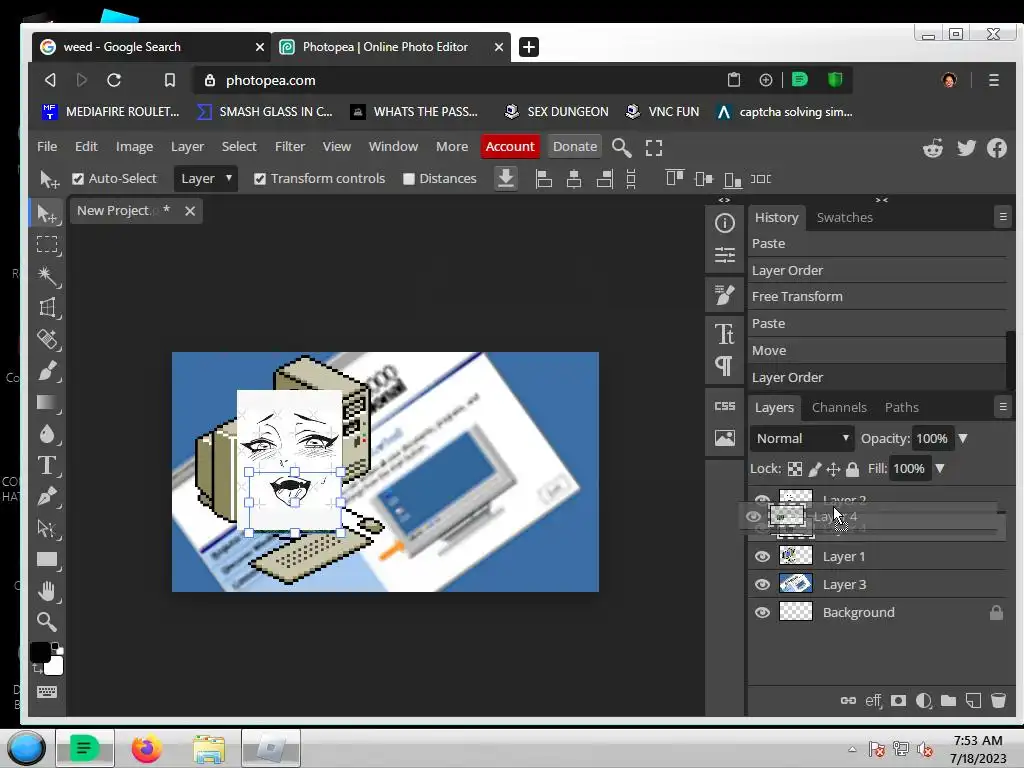The image size is (1024, 768).
Task: Toggle fullscreen mode icon
Action: 654,148
